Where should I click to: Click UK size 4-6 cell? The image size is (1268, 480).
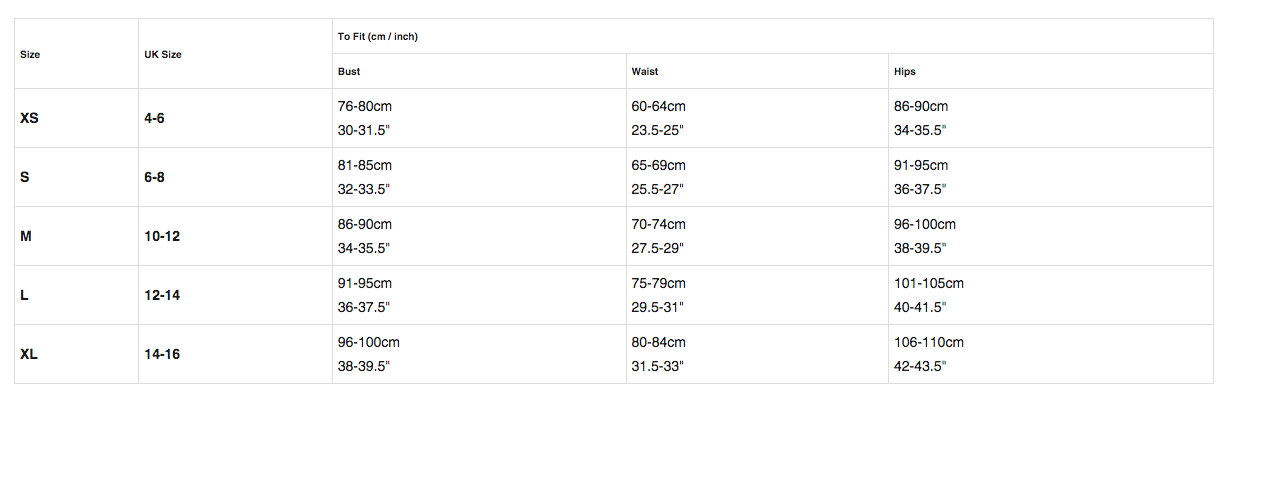coord(154,118)
